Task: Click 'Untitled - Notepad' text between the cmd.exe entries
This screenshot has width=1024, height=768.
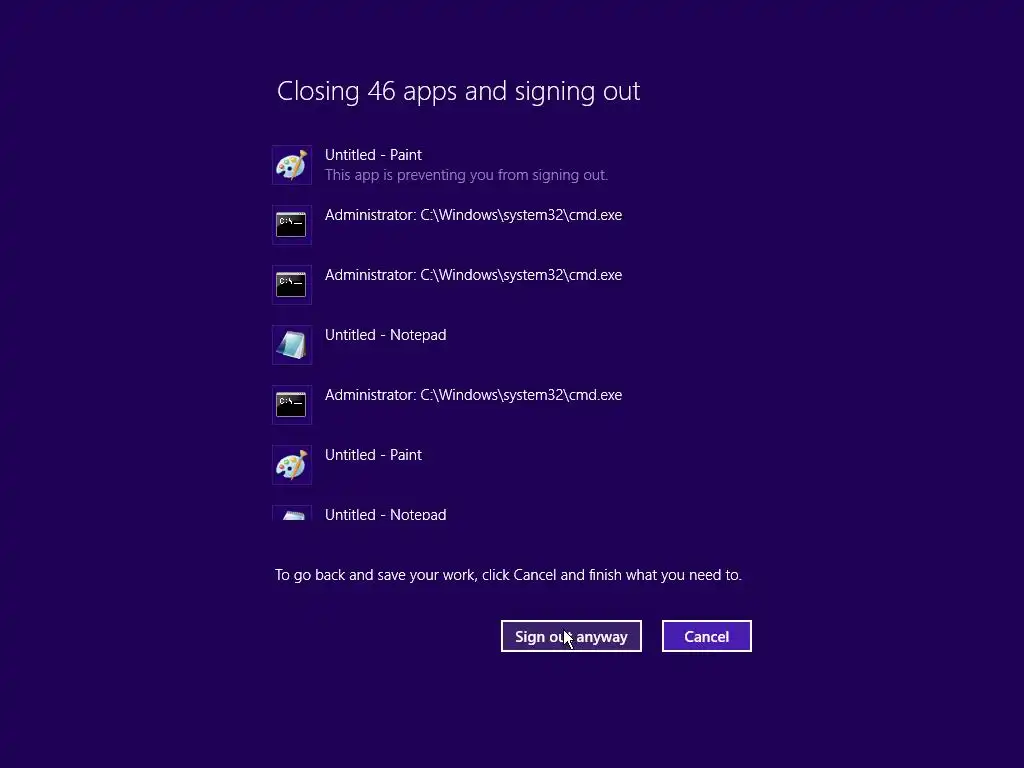Action: (386, 335)
